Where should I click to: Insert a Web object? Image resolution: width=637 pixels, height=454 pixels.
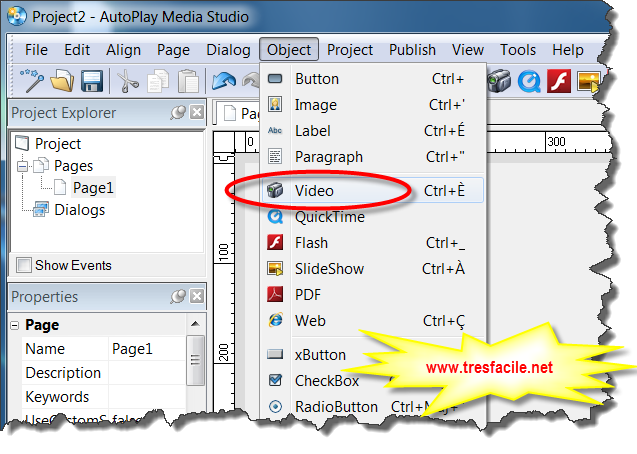[373, 321]
